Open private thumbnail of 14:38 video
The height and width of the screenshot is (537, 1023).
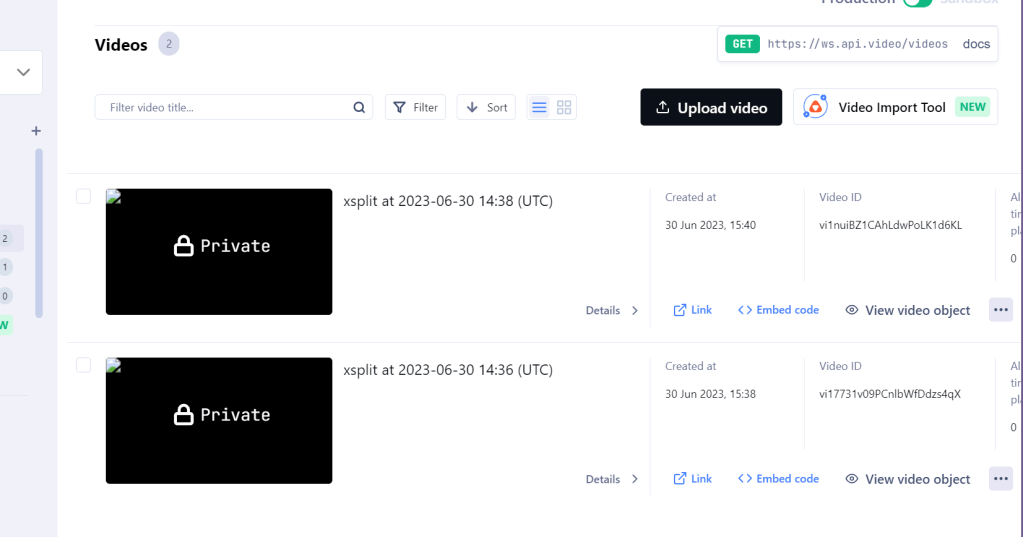pyautogui.click(x=219, y=252)
